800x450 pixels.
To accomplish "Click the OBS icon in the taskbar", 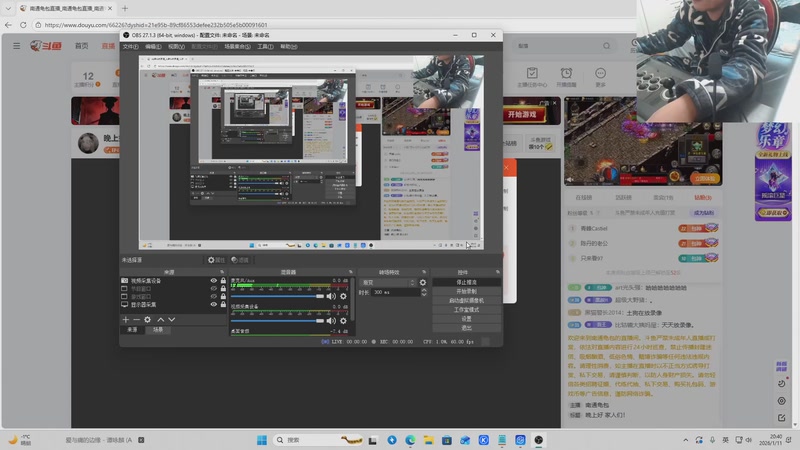I will pos(539,440).
